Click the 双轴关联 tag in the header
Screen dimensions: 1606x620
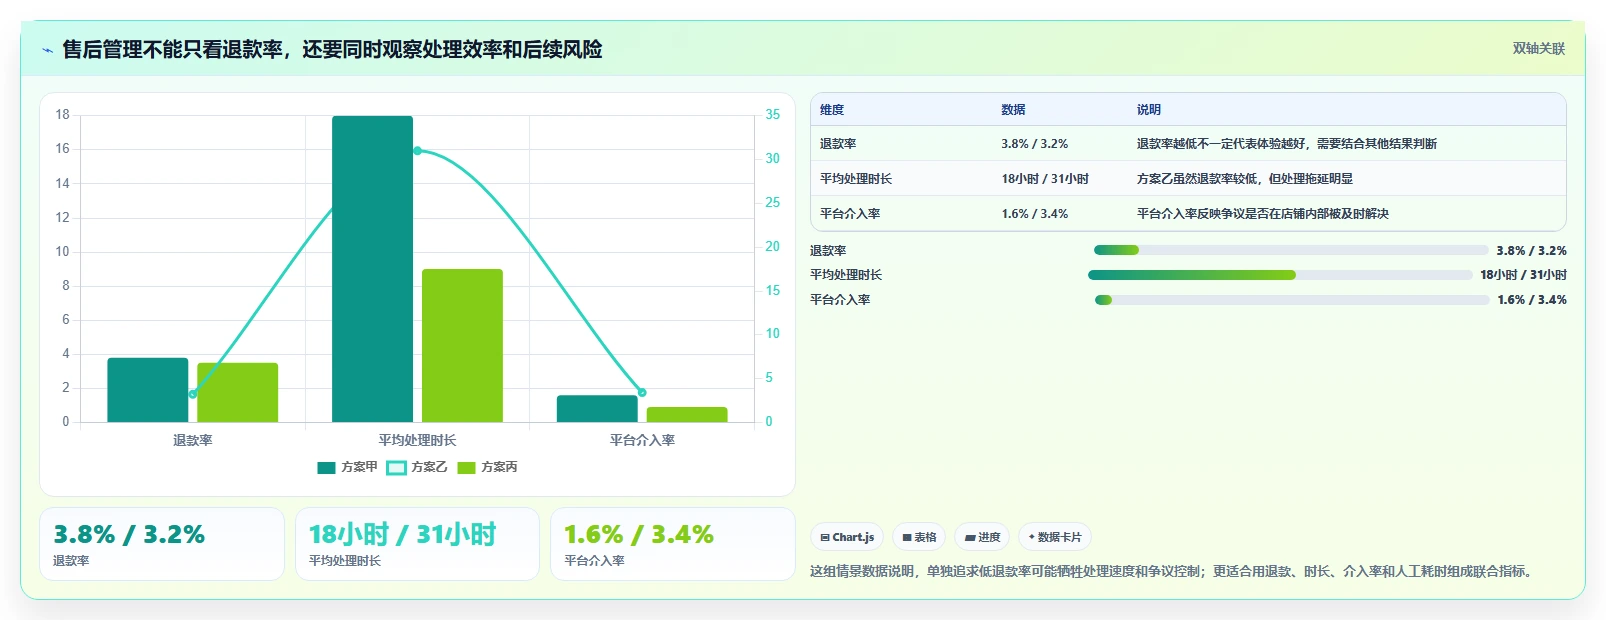click(1538, 49)
